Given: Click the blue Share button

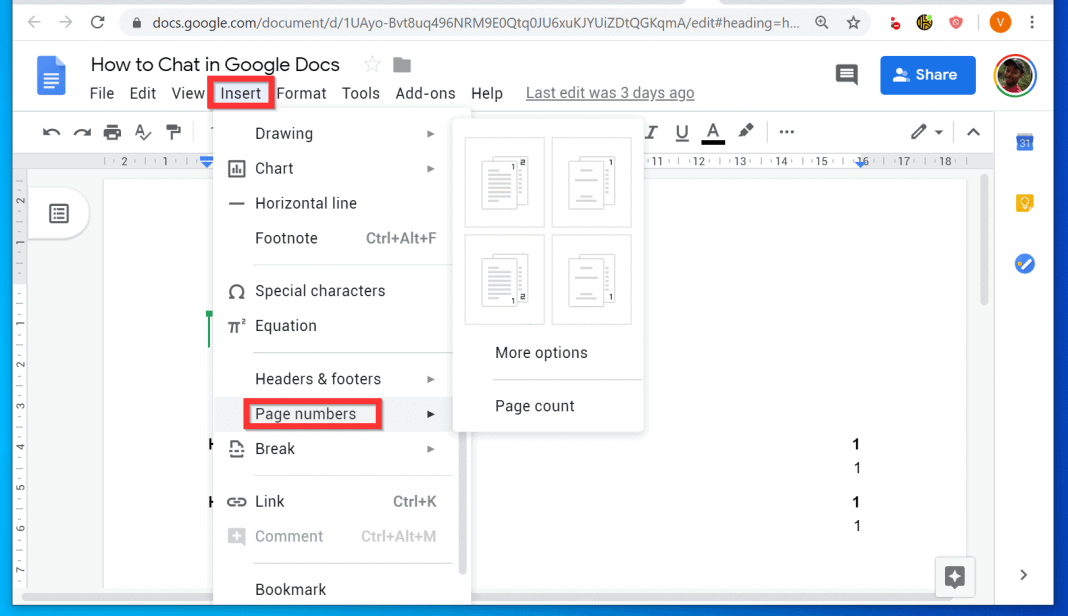Looking at the screenshot, I should click(927, 75).
